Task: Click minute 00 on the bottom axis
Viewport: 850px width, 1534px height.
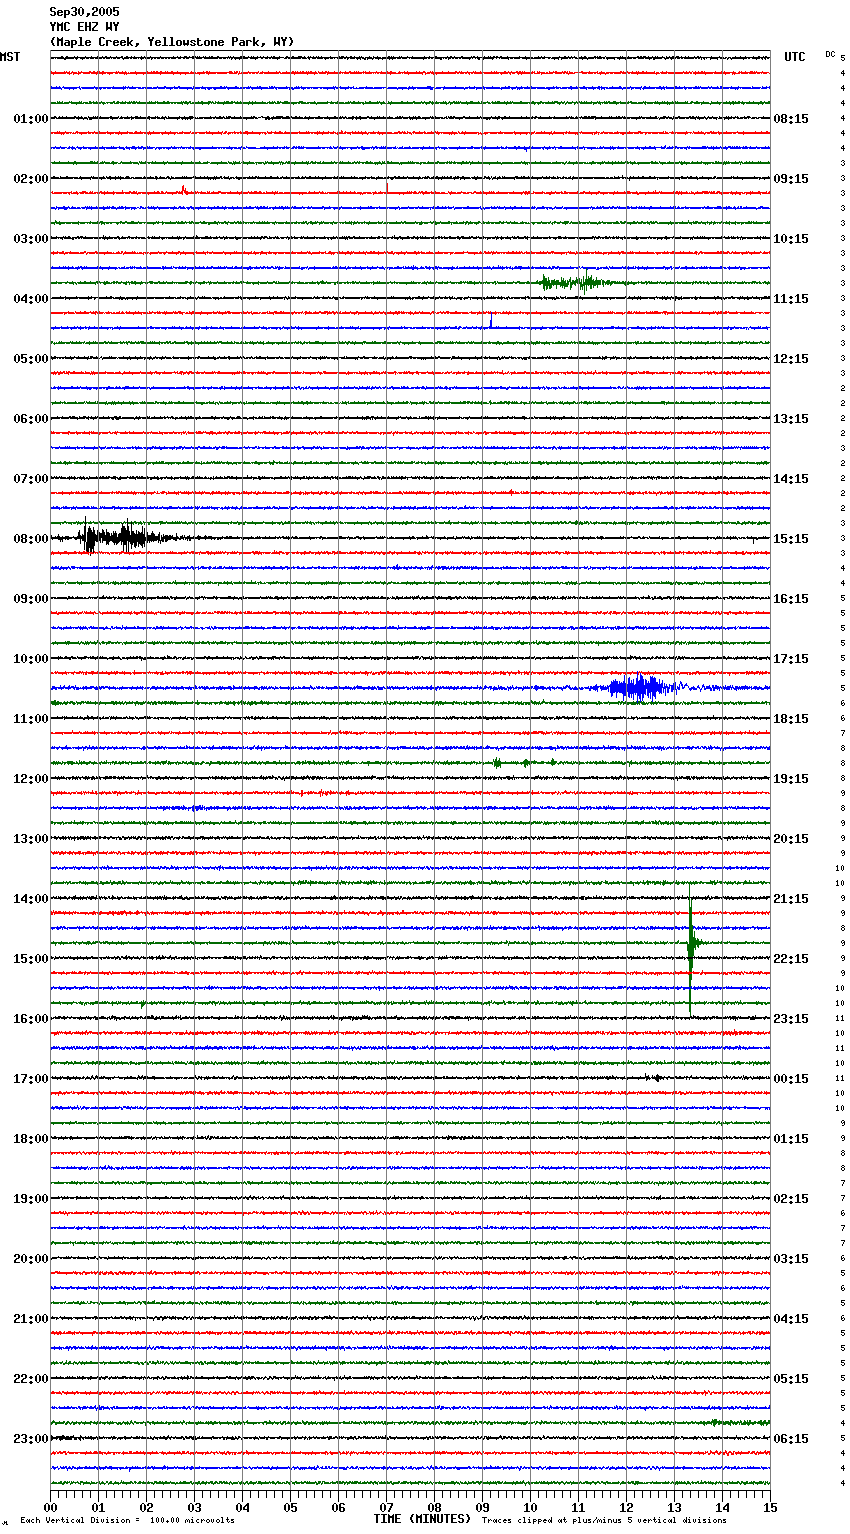Action: click(51, 1507)
